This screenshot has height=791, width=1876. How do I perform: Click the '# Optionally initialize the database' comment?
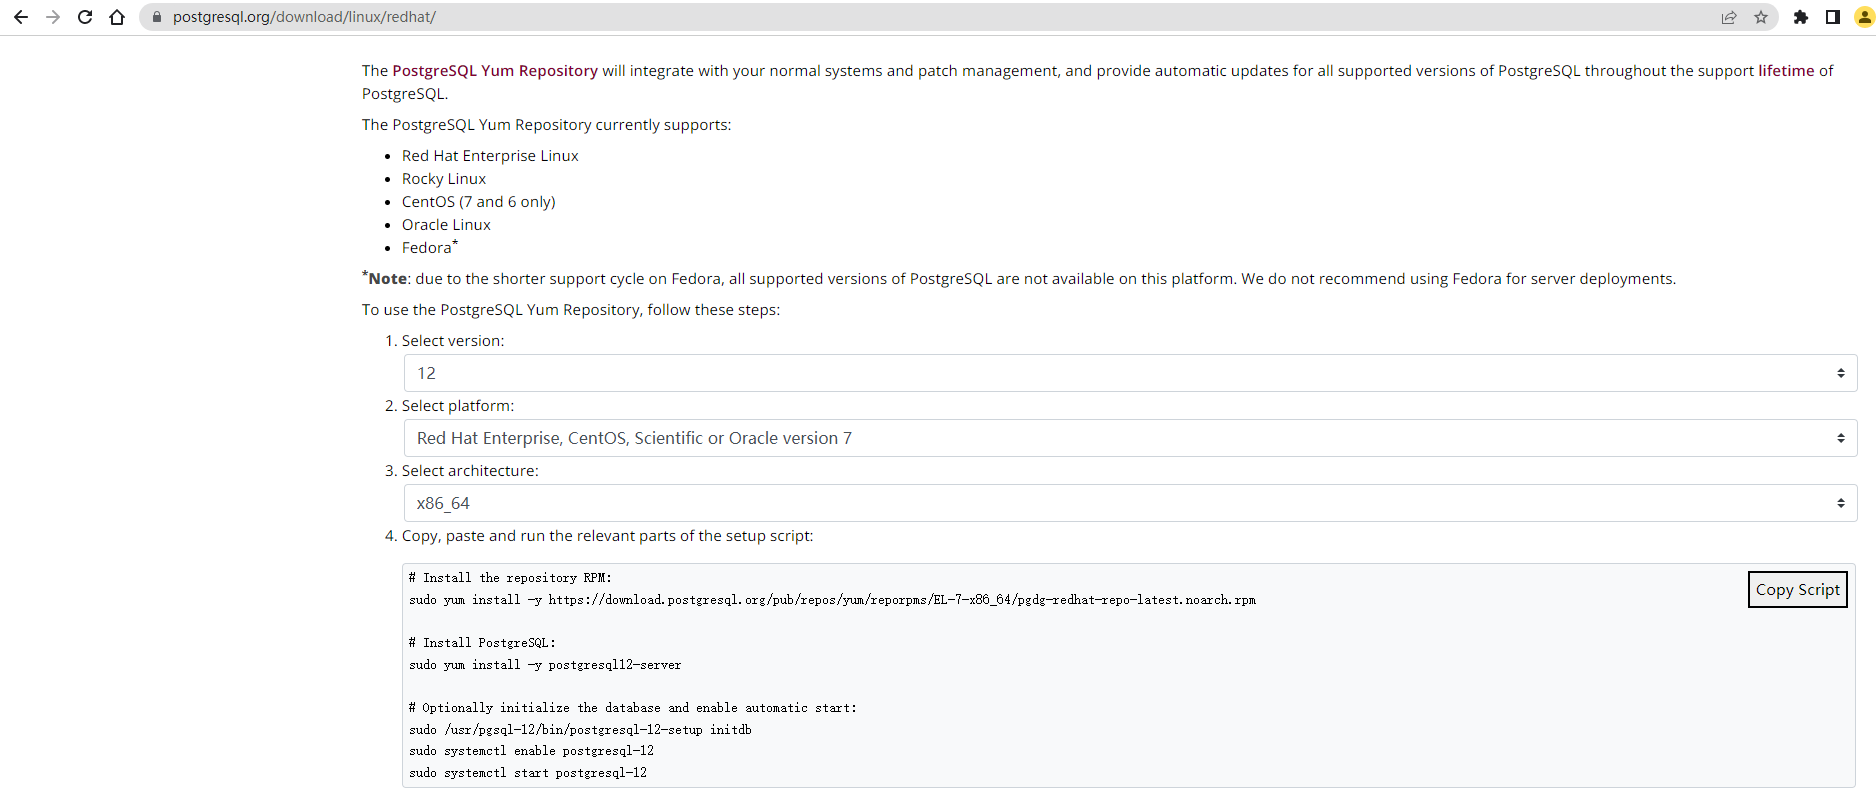pos(633,708)
